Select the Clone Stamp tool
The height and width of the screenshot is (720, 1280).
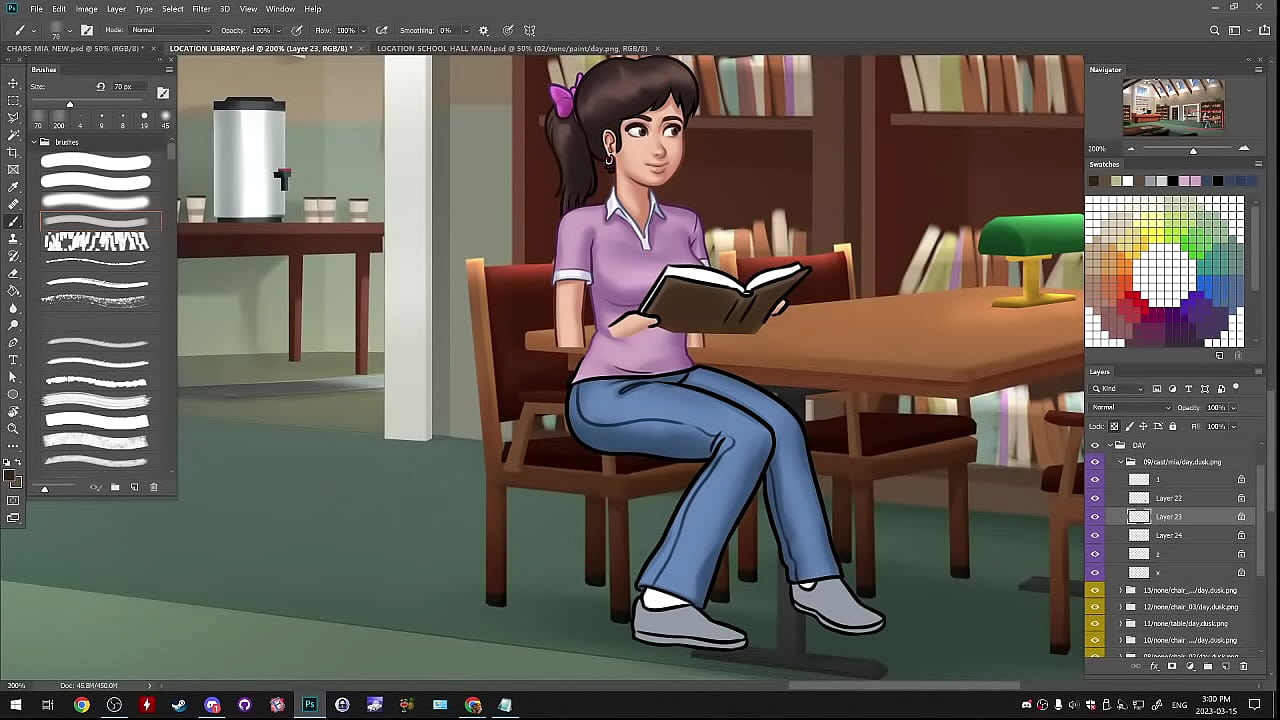click(x=13, y=239)
